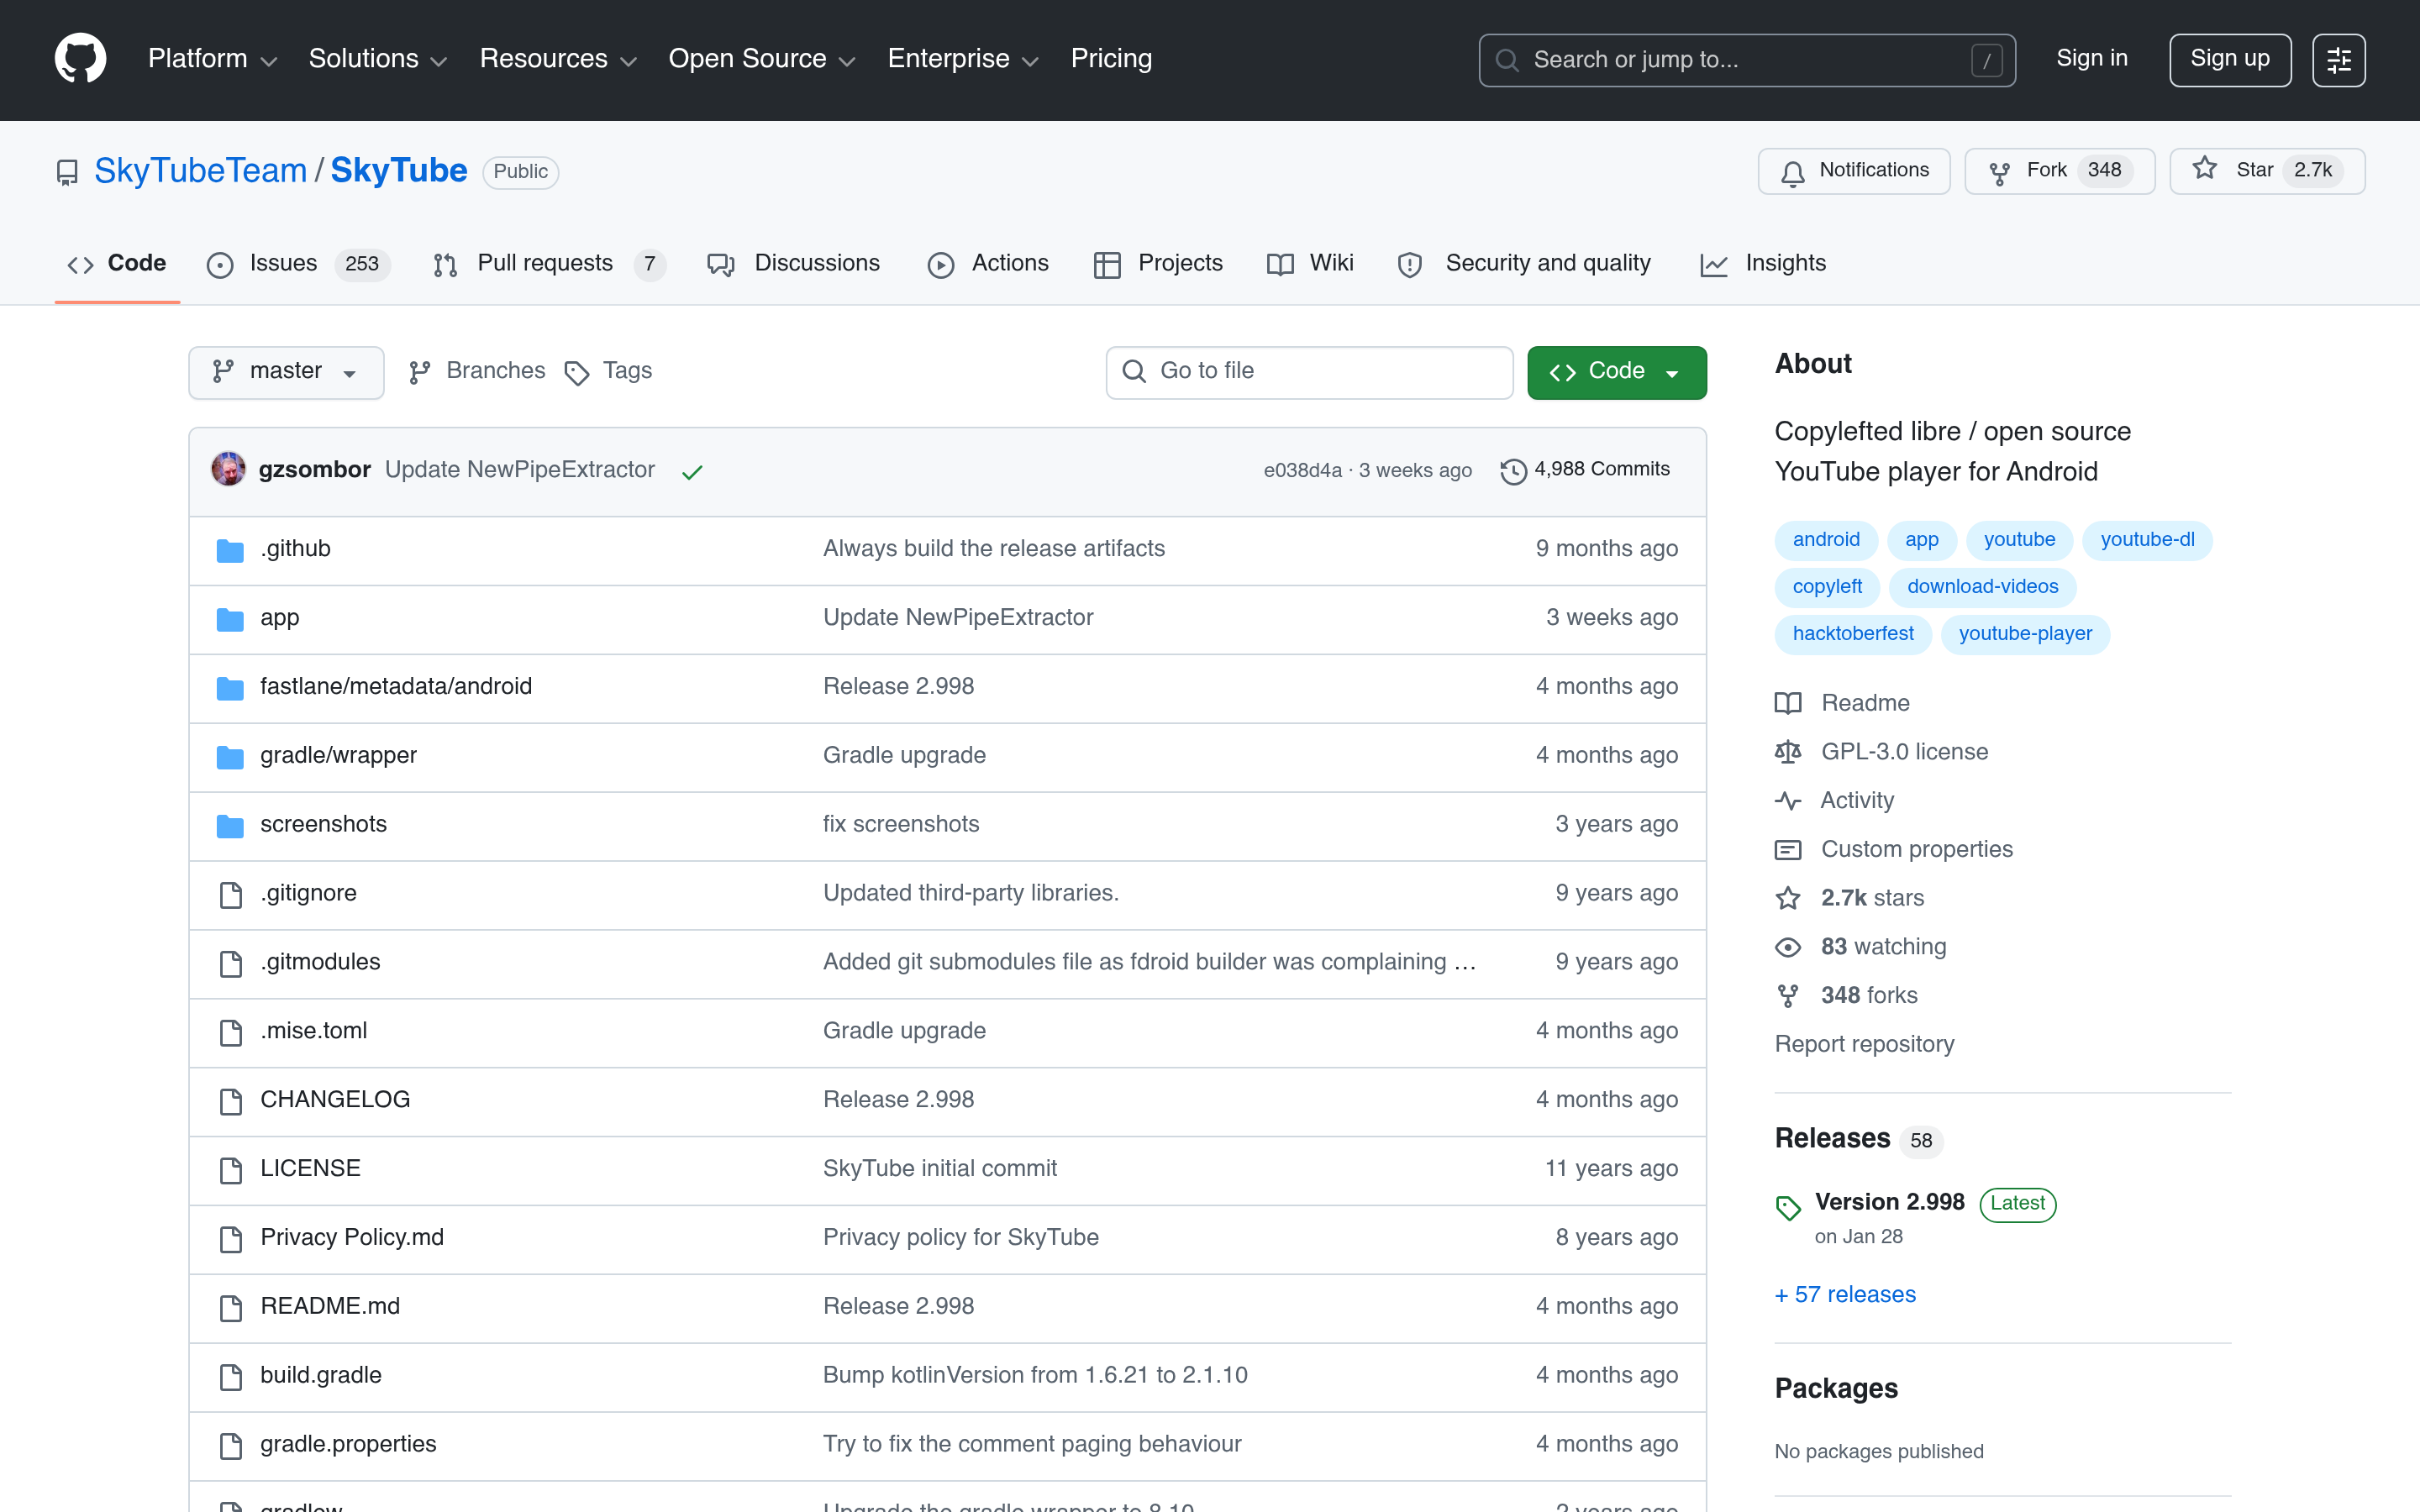Click the Sign up button
The width and height of the screenshot is (2420, 1512).
[x=2229, y=60]
